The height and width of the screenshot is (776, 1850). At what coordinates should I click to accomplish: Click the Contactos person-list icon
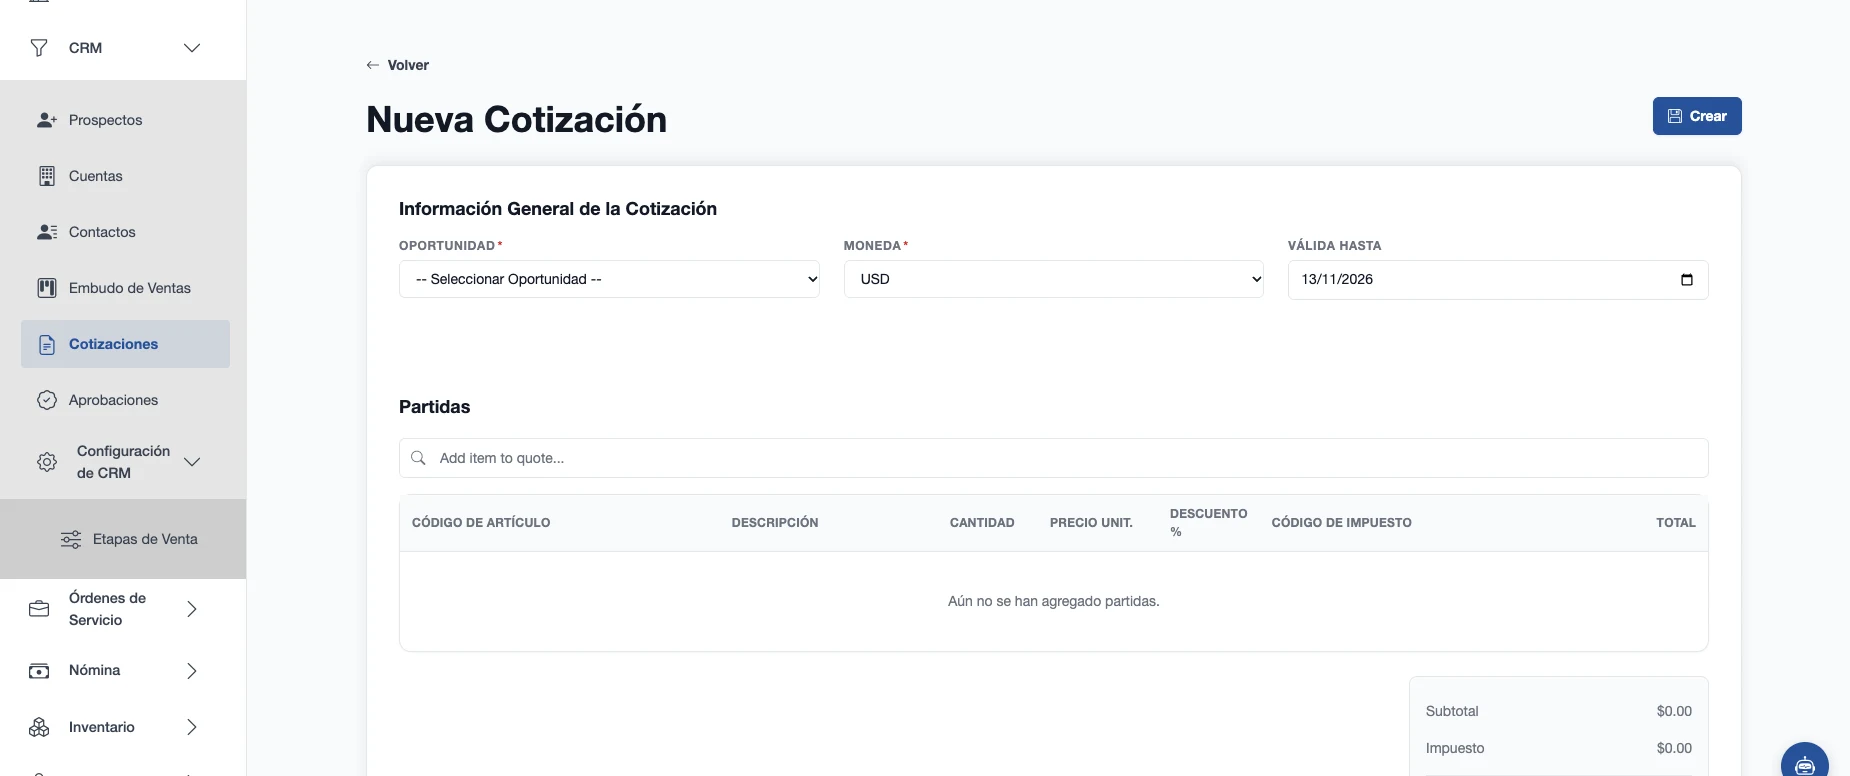pyautogui.click(x=47, y=232)
